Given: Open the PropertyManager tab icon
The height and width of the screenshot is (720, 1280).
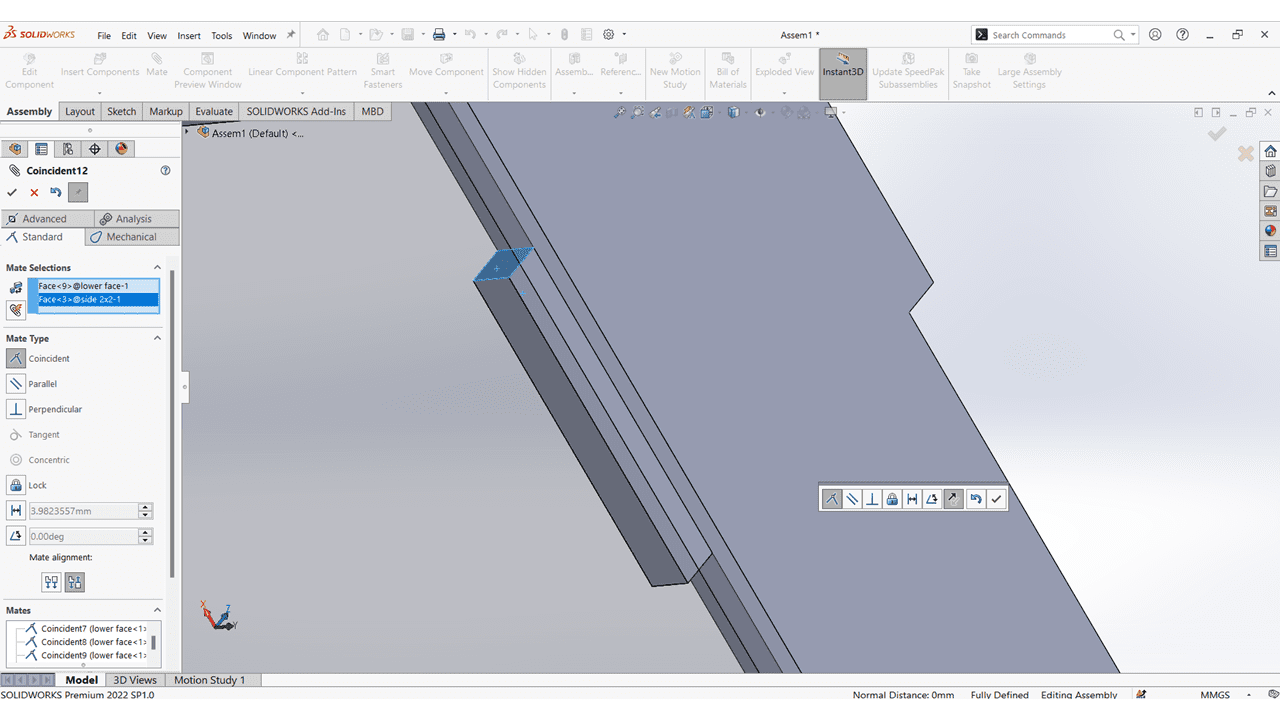Looking at the screenshot, I should (x=41, y=149).
